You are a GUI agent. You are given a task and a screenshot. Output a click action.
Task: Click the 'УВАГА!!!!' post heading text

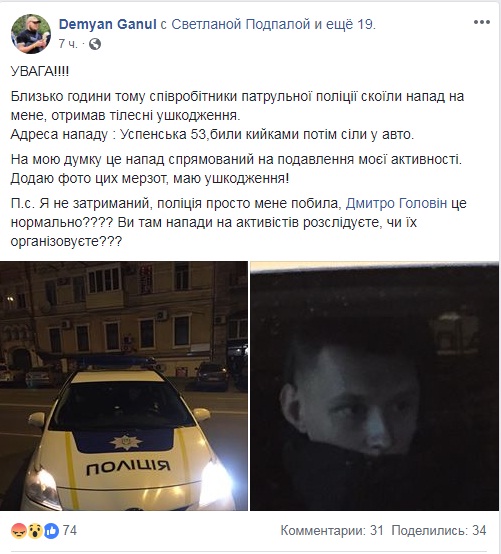(x=40, y=71)
